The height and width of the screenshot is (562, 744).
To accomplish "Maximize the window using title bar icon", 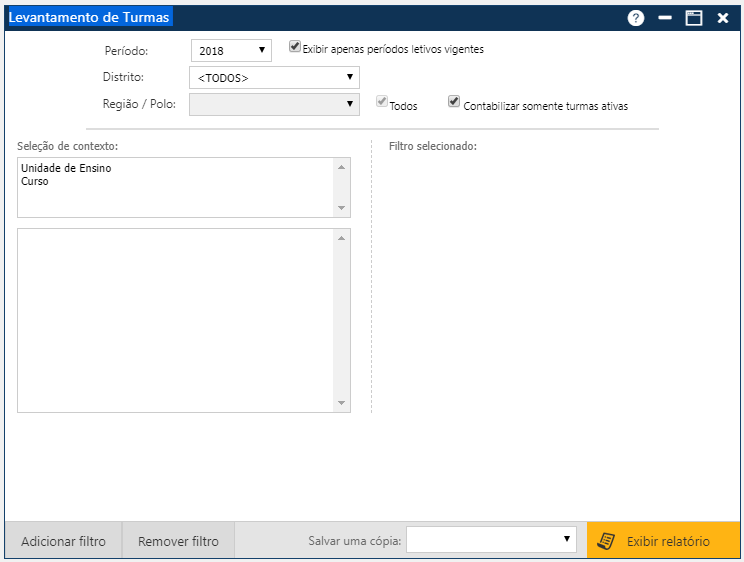I will 694,18.
